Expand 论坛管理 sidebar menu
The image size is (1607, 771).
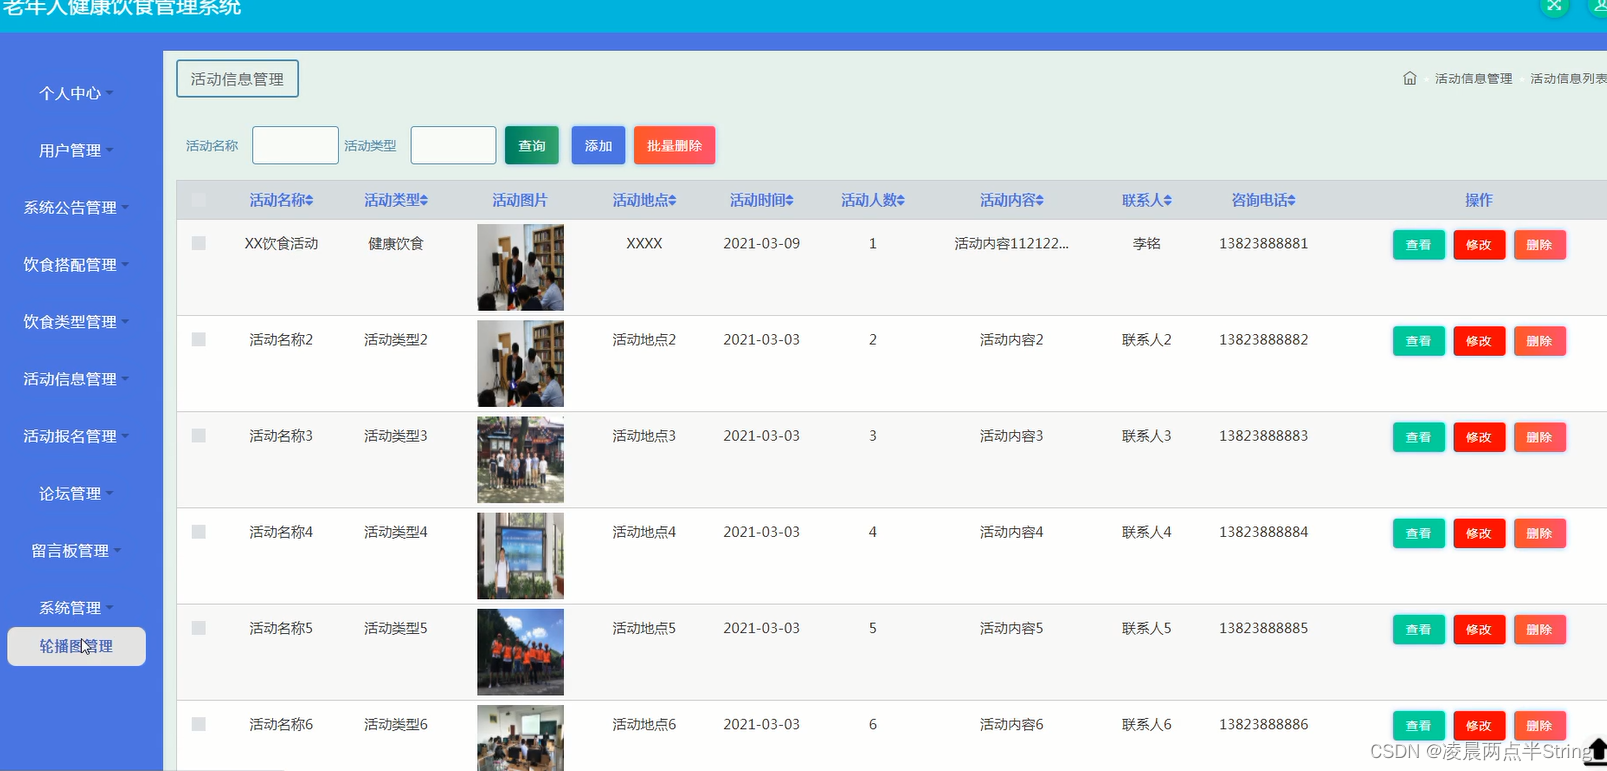(x=76, y=493)
